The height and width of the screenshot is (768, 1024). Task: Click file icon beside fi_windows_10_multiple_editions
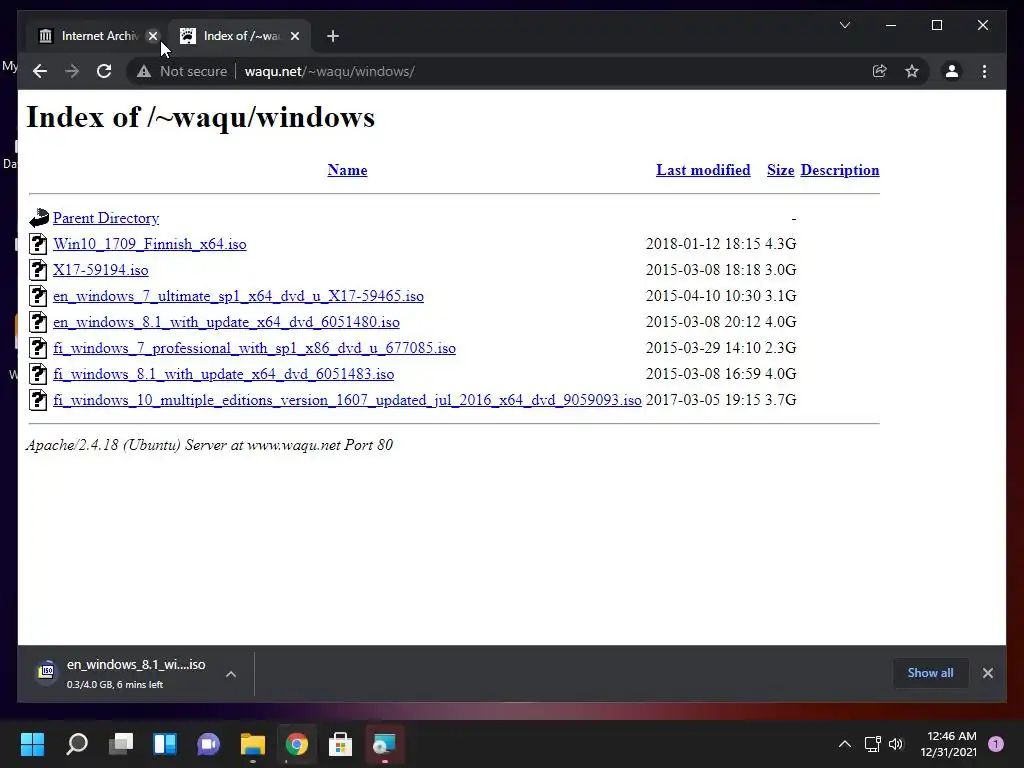(38, 400)
